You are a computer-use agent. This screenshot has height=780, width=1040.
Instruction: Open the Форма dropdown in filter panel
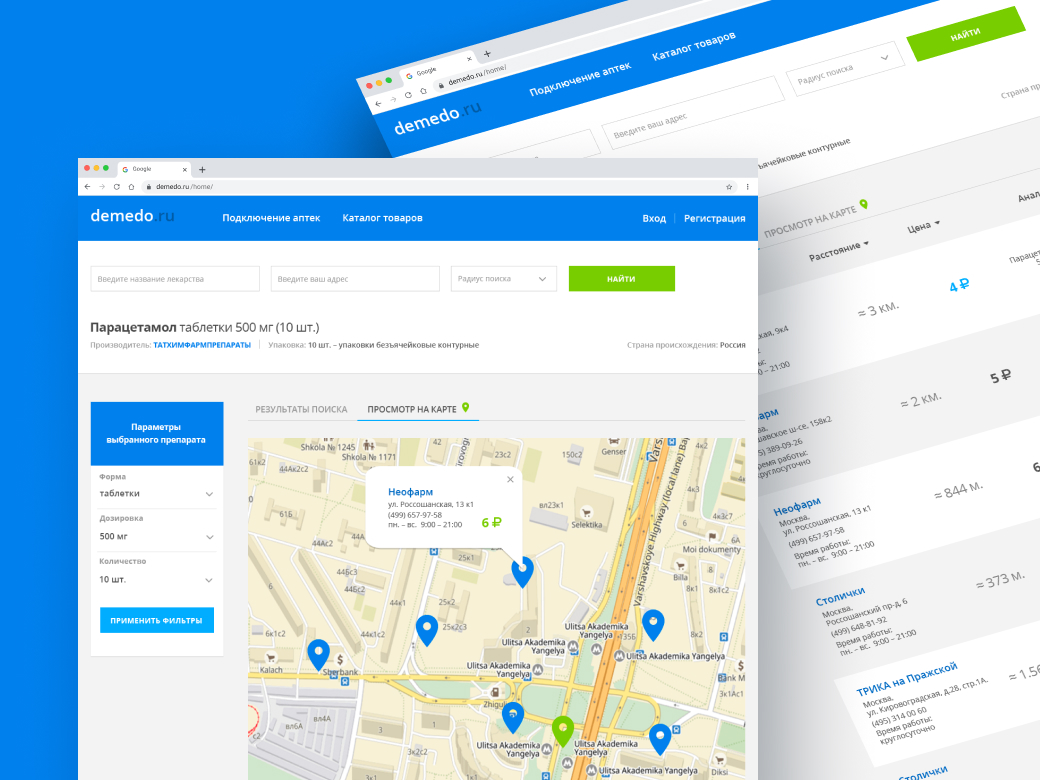pos(156,493)
